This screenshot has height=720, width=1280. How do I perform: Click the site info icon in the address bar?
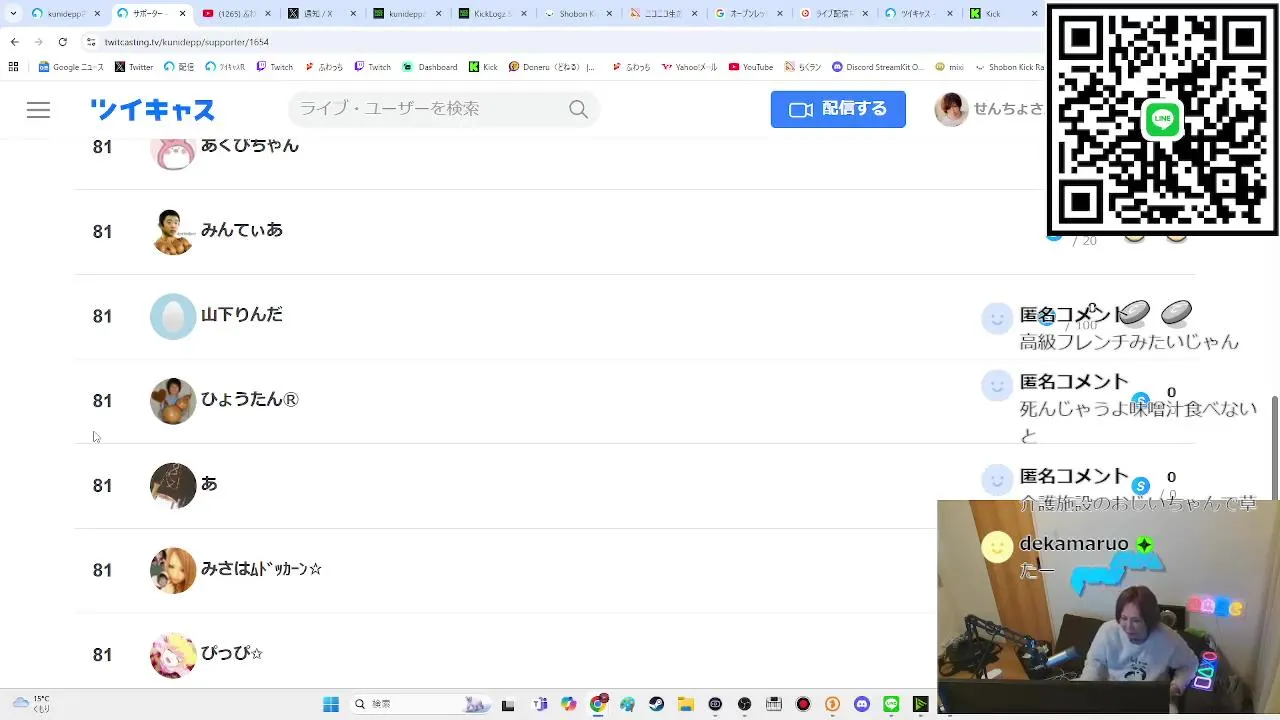(91, 42)
